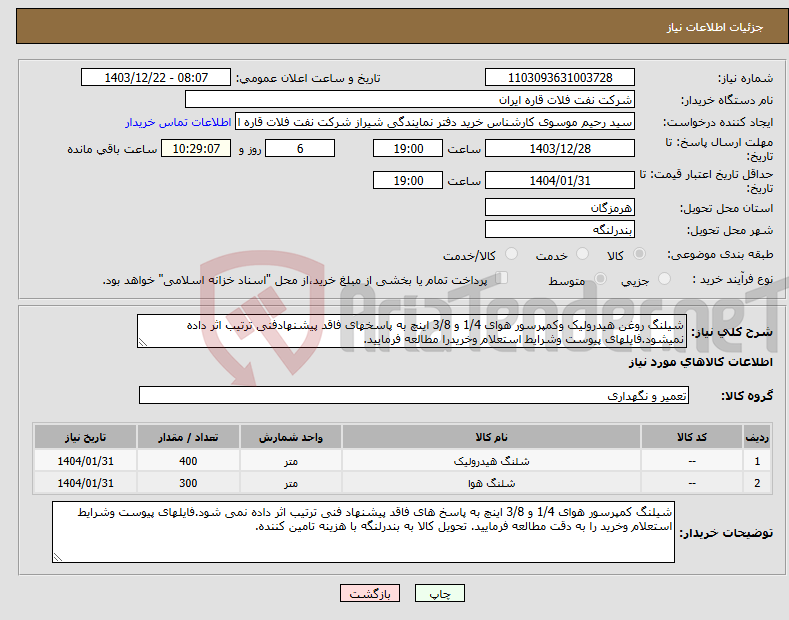This screenshot has height=620, width=789.
Task: Click the price validity date 1404/01/31
Action: coord(560,180)
